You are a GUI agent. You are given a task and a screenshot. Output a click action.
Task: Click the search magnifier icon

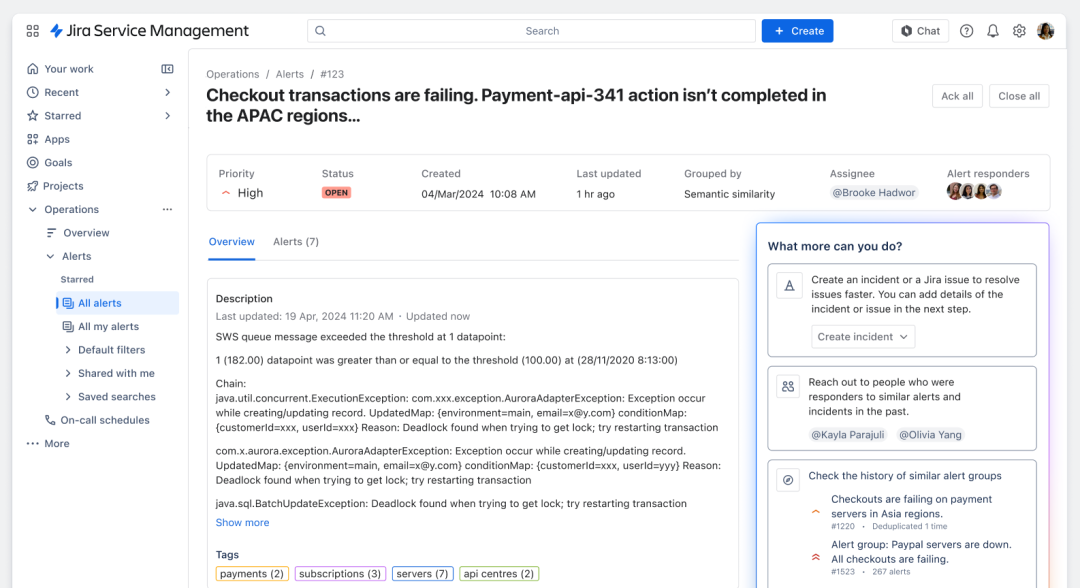click(x=320, y=31)
